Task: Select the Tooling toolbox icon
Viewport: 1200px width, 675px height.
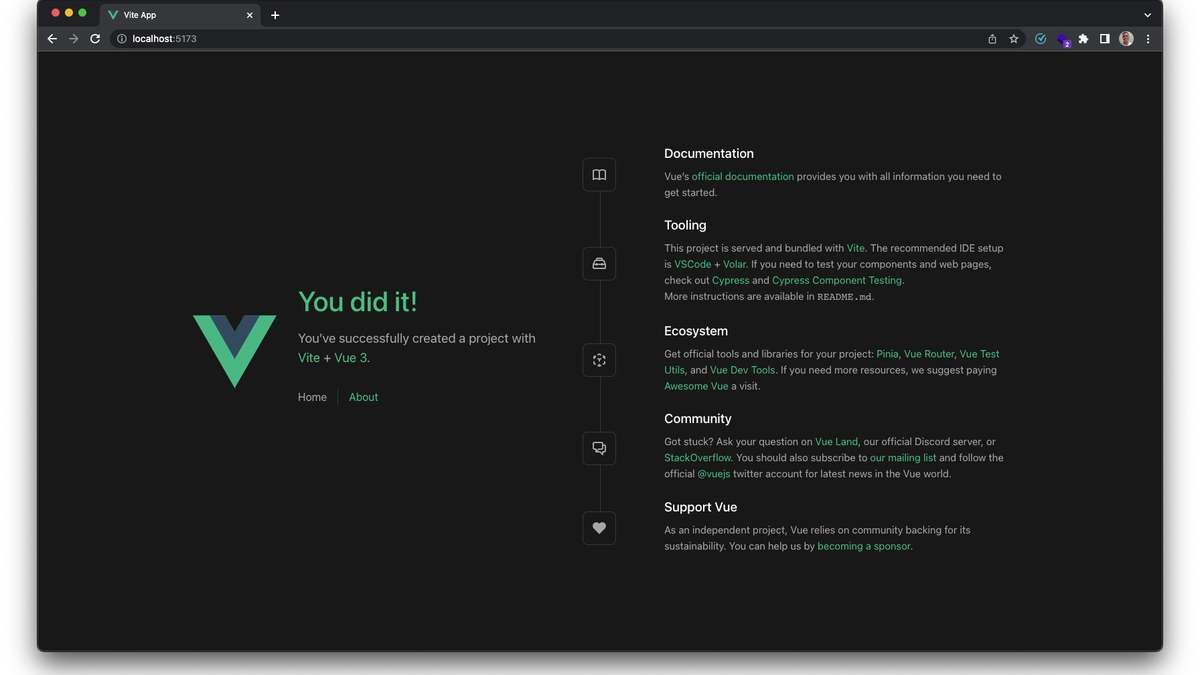Action: point(598,263)
